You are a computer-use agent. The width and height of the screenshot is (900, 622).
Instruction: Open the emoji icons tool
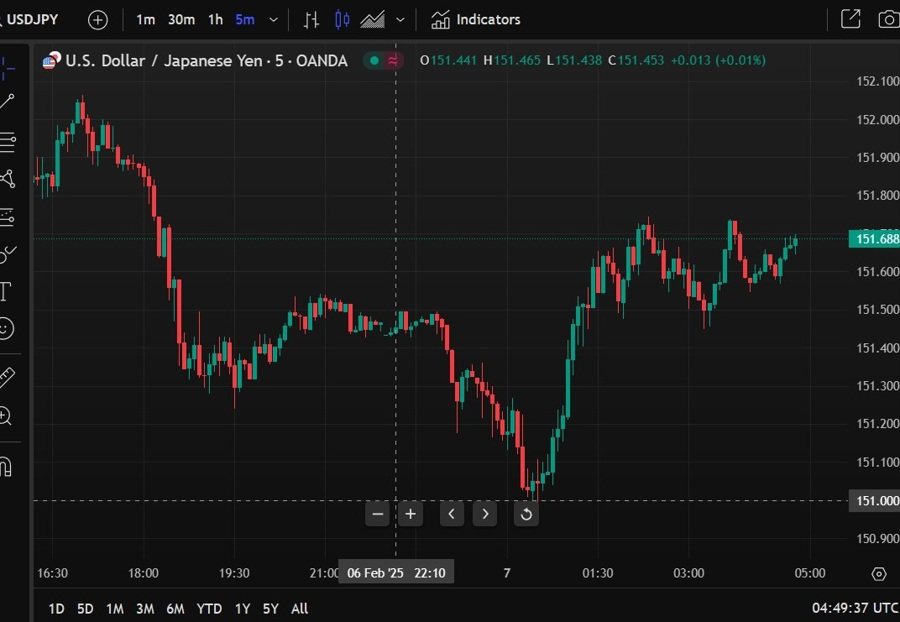click(x=6, y=329)
